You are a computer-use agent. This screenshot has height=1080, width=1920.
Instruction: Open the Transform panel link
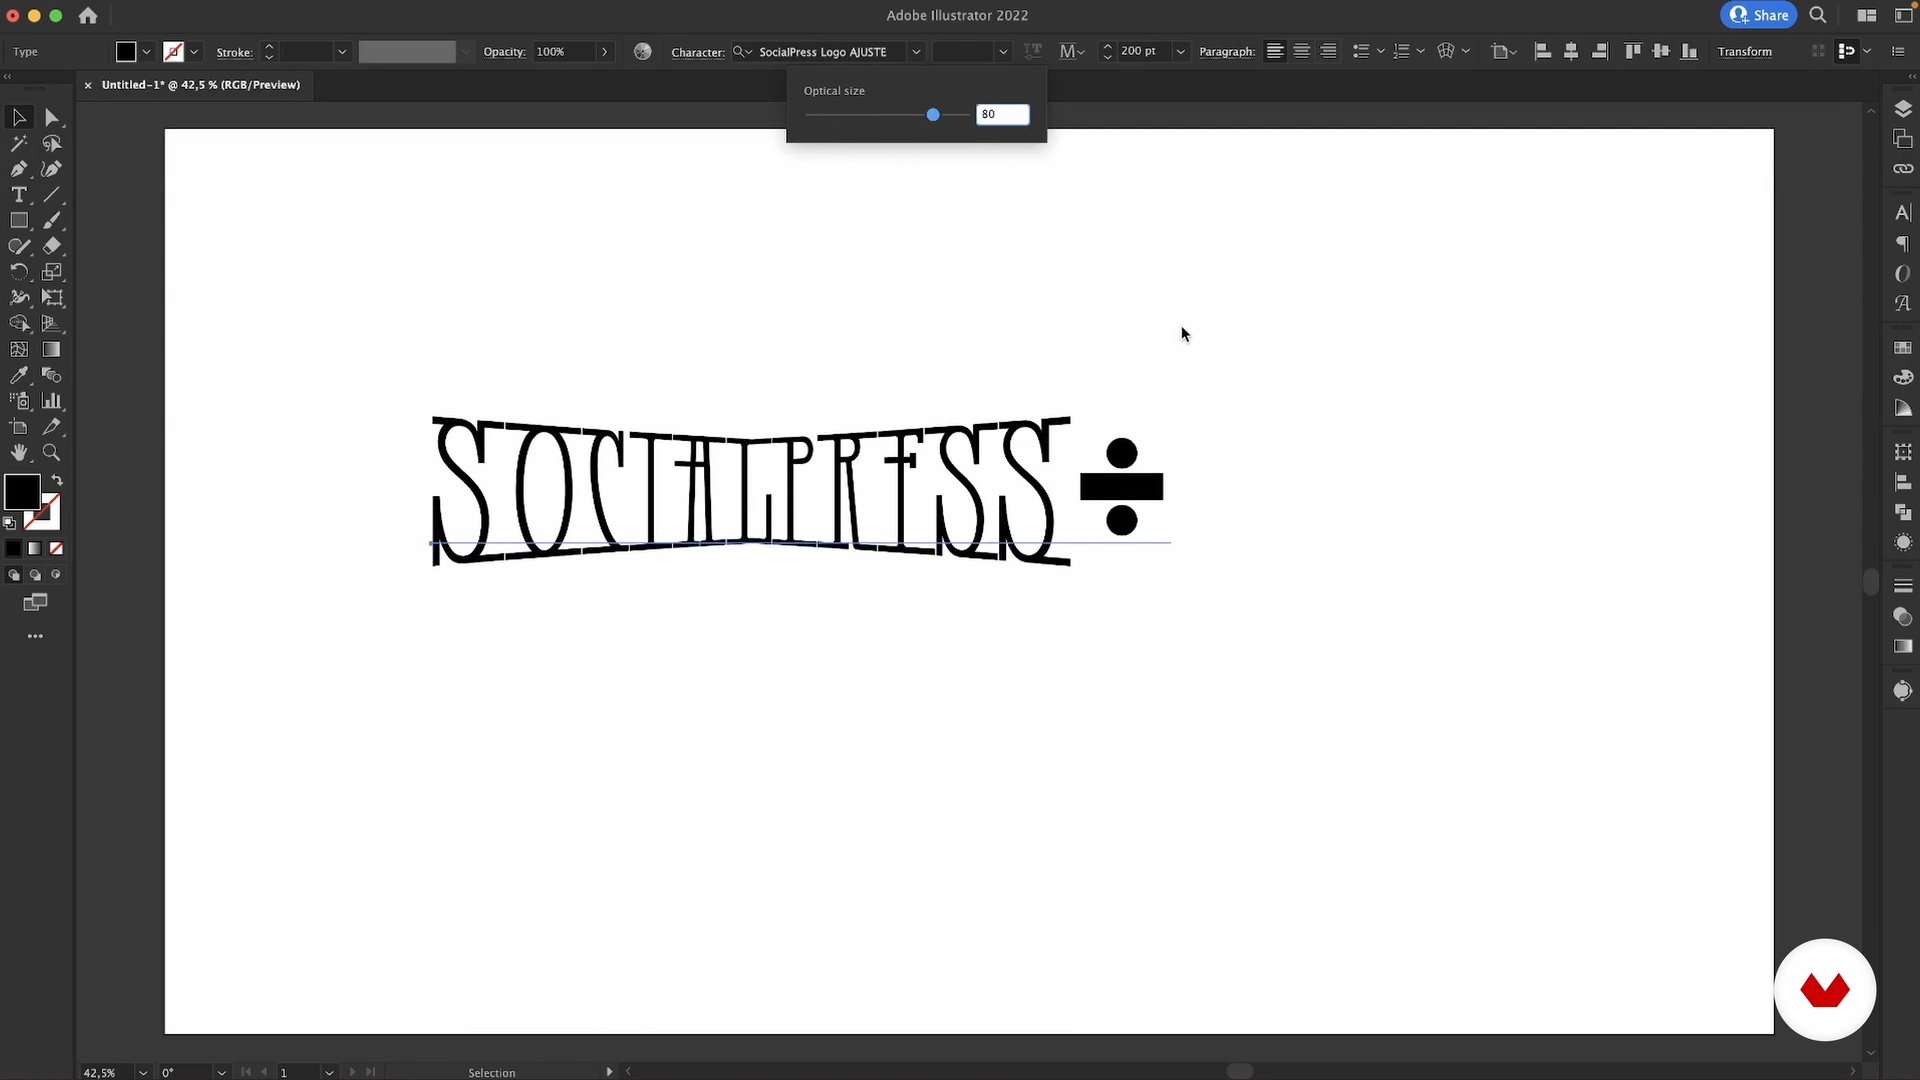1744,52
